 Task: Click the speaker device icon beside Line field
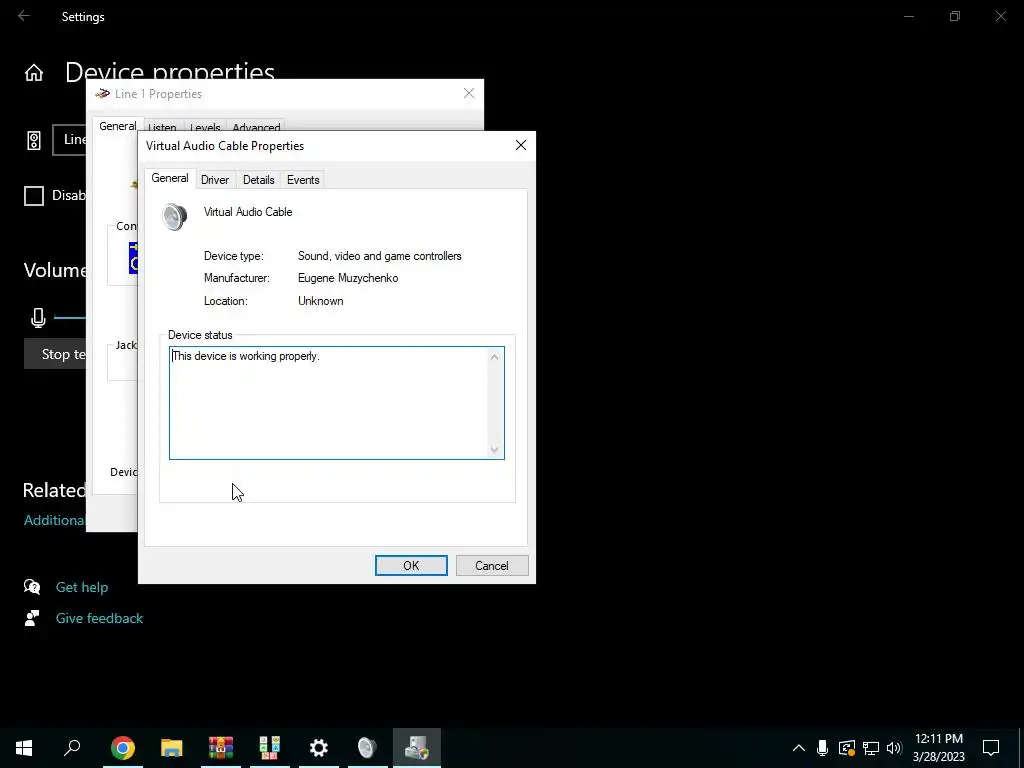34,140
